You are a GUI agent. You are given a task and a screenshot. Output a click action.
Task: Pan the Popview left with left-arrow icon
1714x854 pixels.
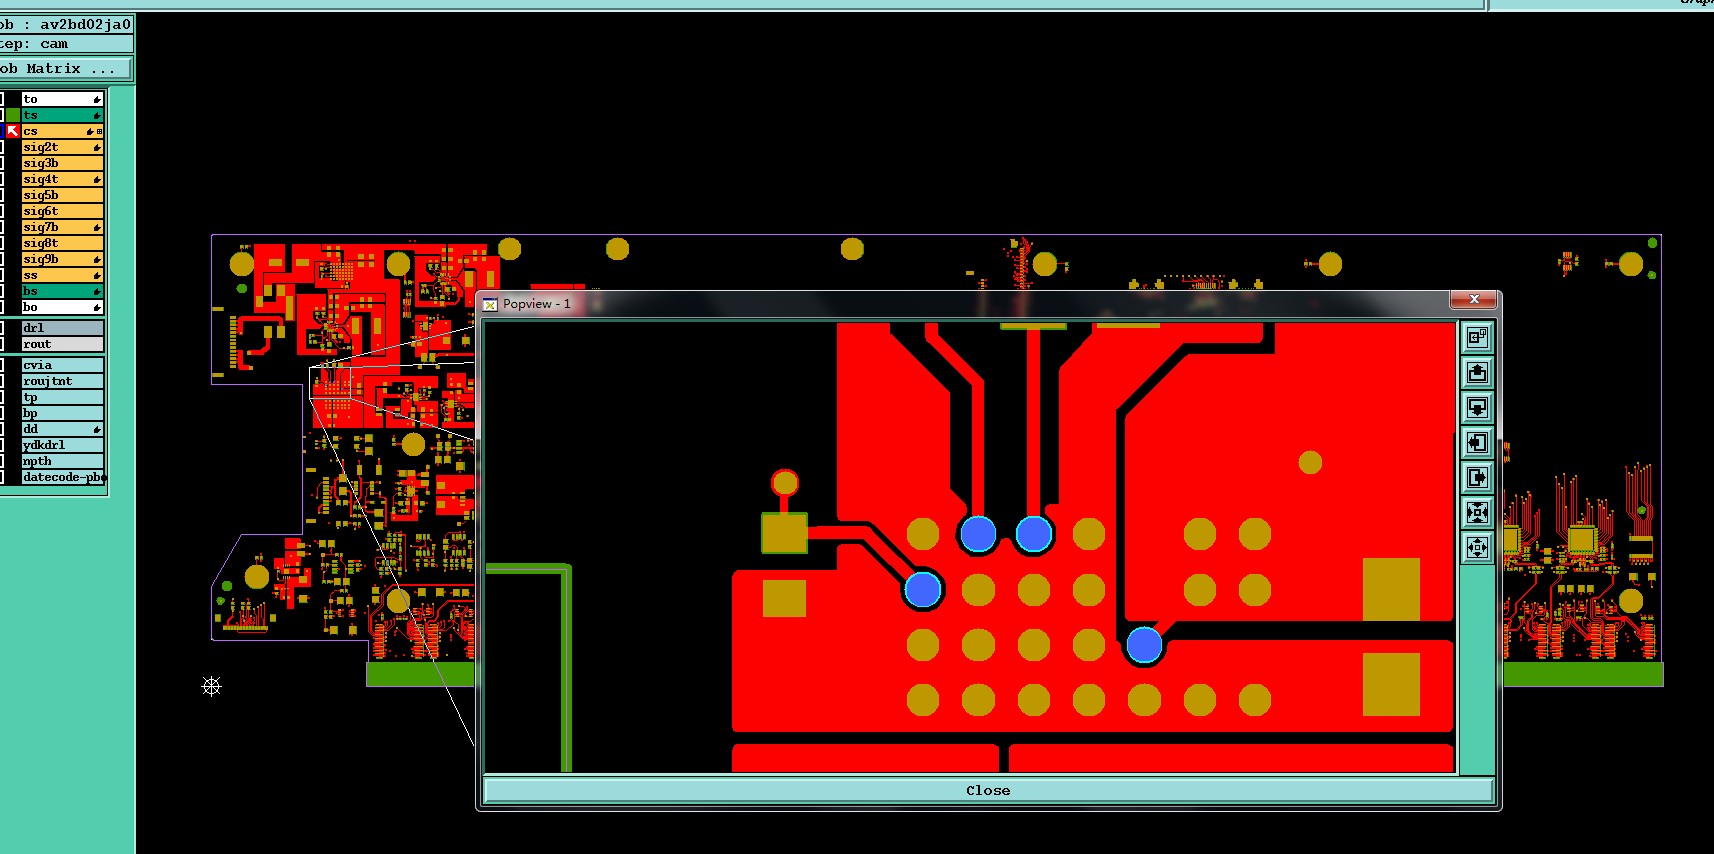click(x=1478, y=443)
